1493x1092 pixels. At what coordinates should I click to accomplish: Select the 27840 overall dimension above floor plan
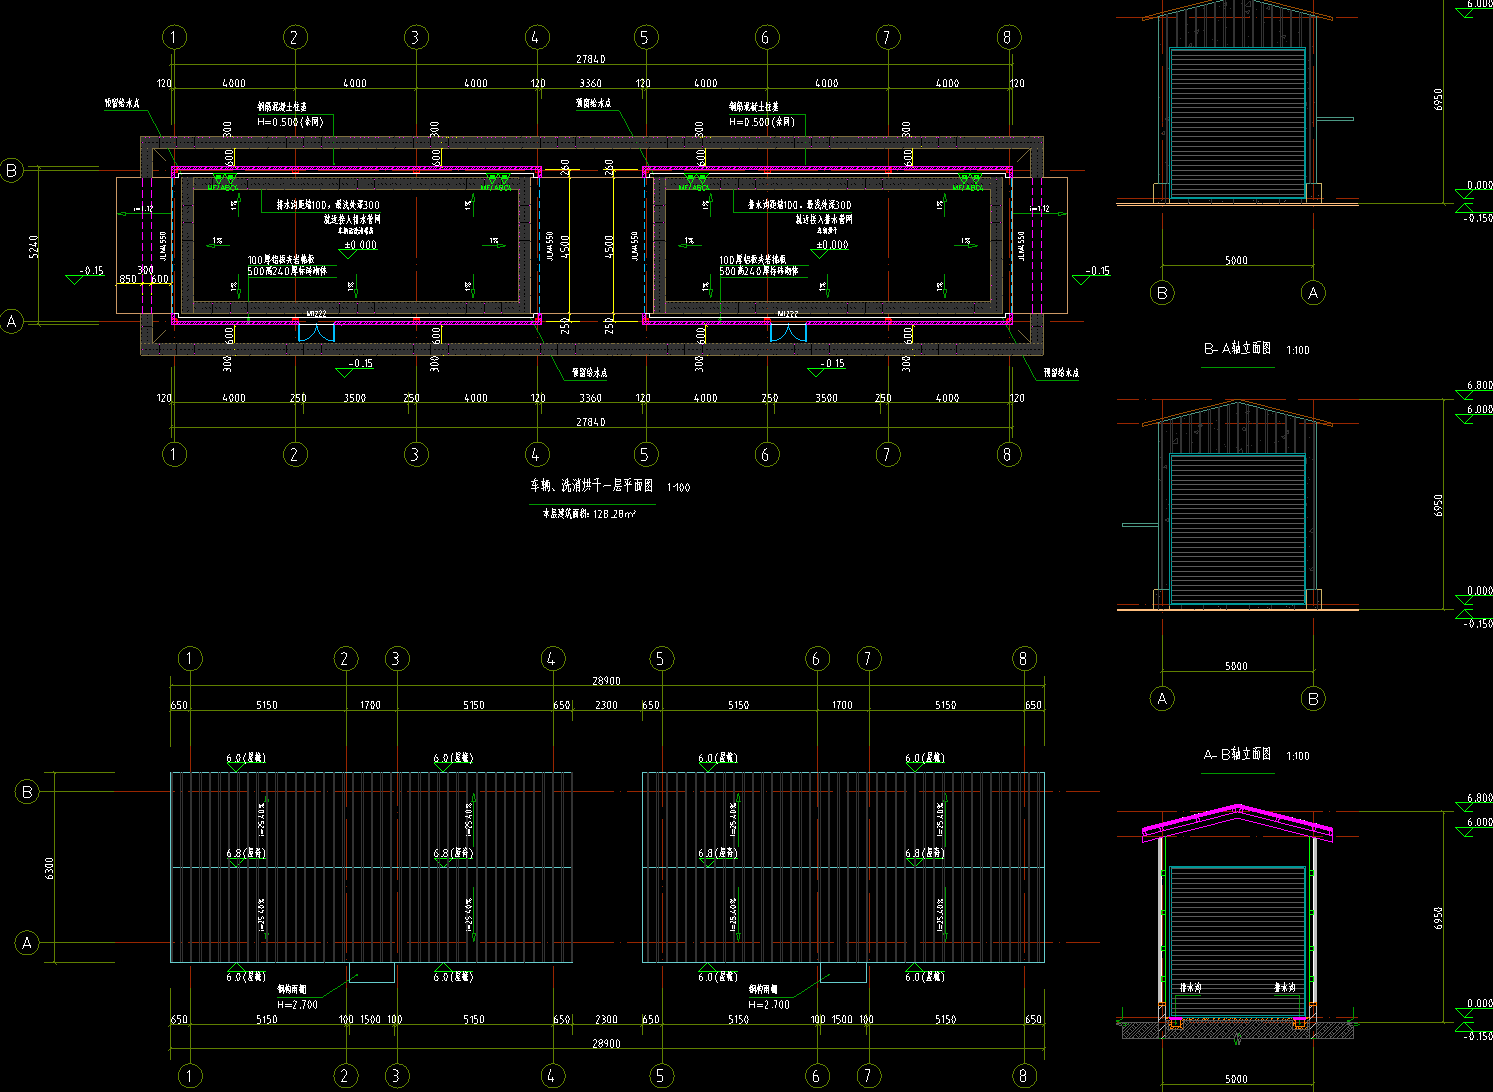(590, 59)
